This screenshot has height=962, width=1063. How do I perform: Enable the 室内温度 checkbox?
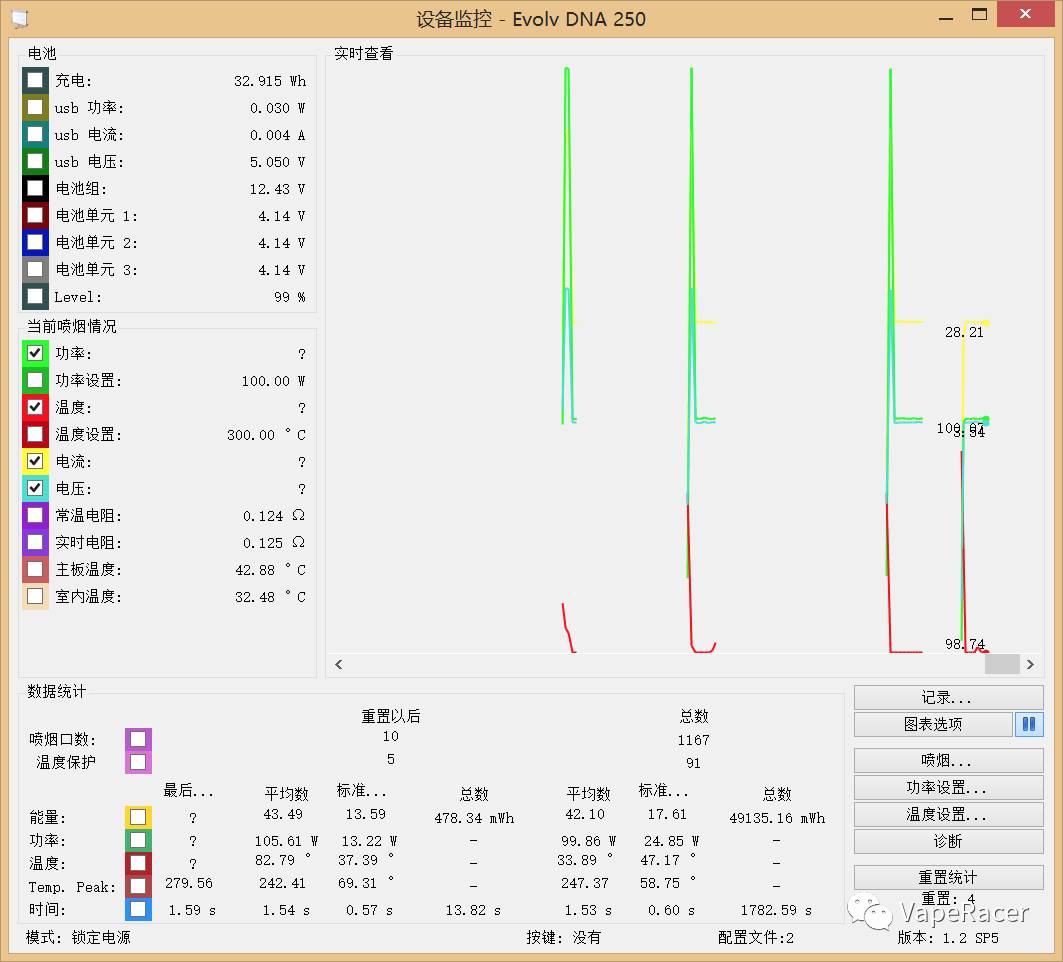click(35, 597)
